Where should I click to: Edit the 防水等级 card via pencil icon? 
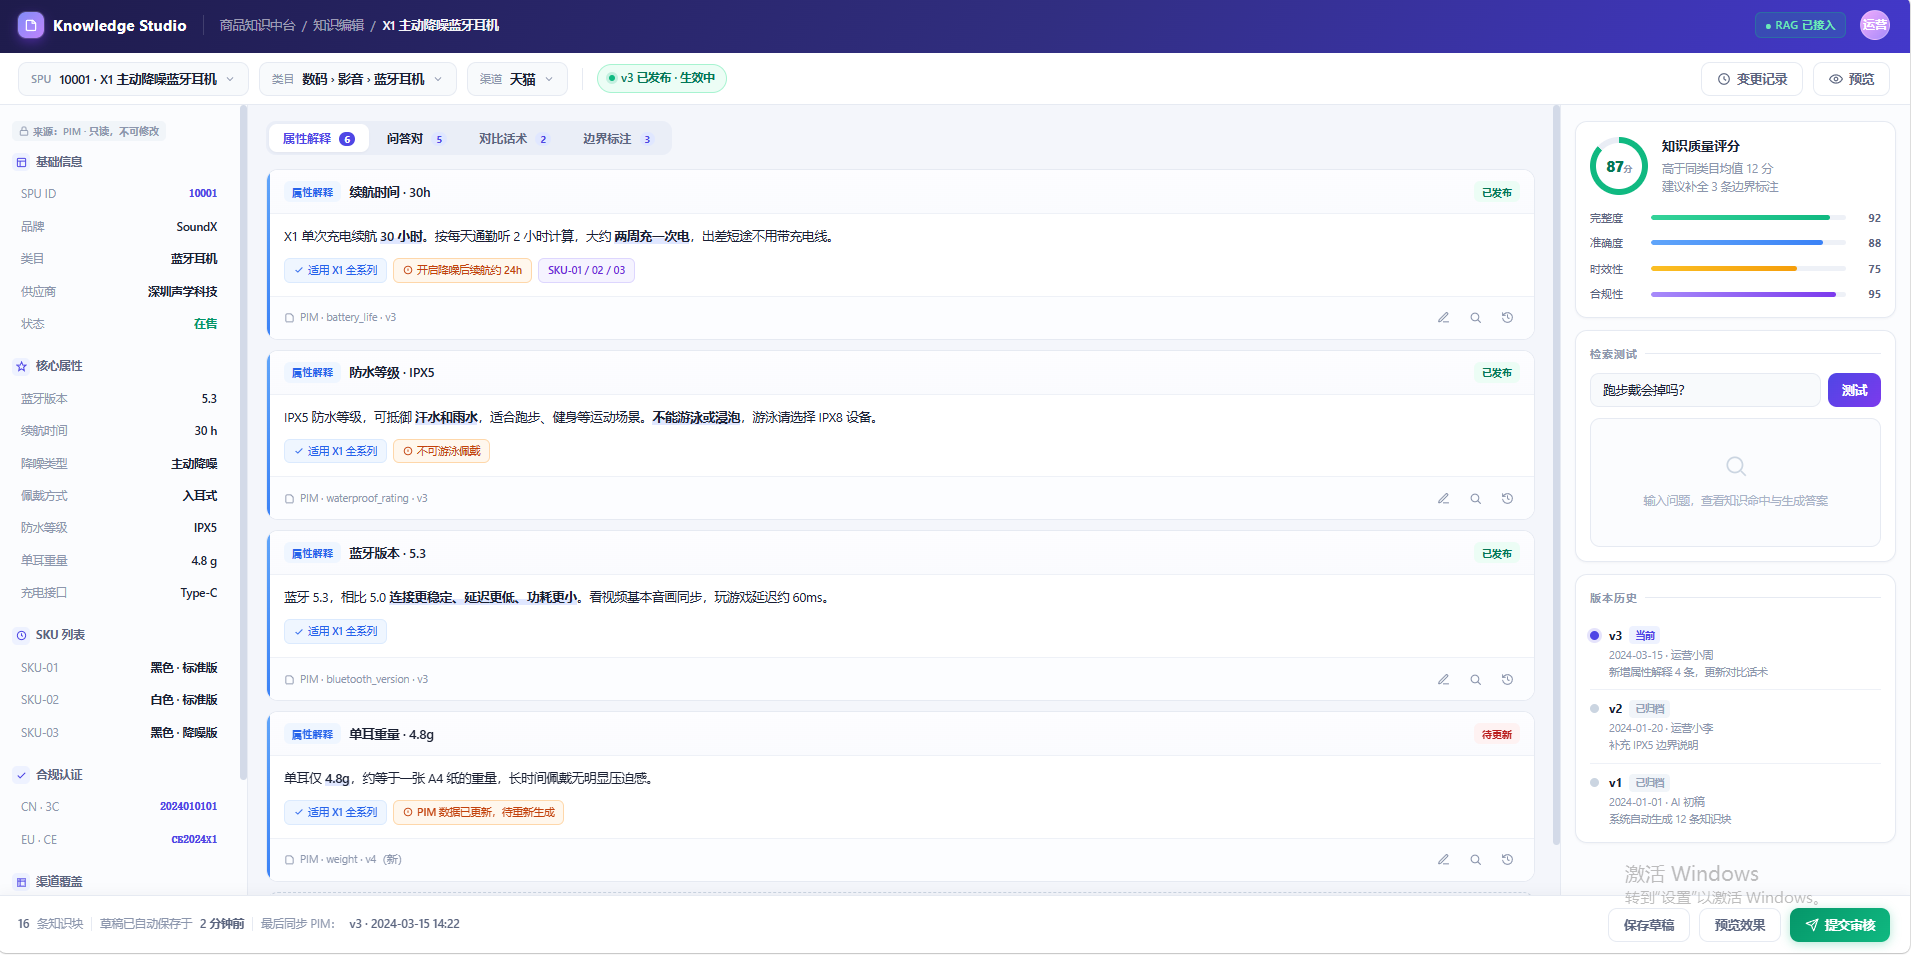pos(1443,498)
